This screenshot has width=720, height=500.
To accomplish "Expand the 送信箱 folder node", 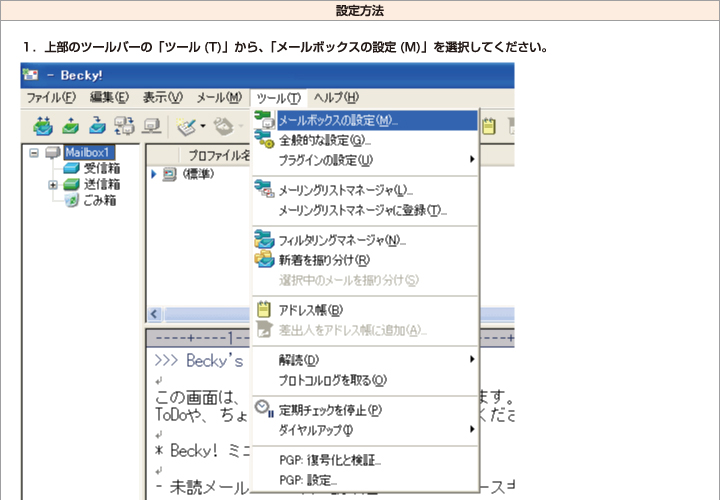I will point(53,185).
